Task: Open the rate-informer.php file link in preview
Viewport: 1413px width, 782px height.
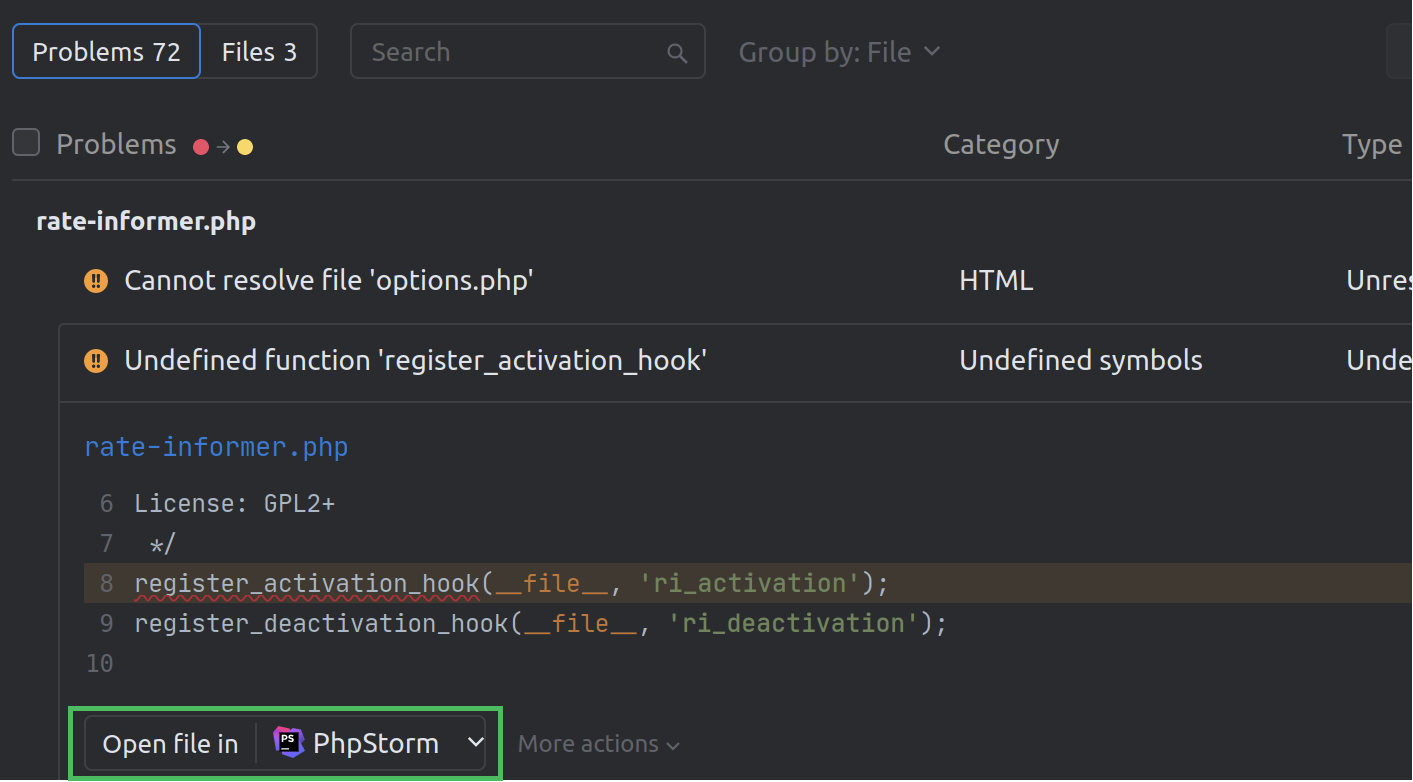Action: point(216,447)
